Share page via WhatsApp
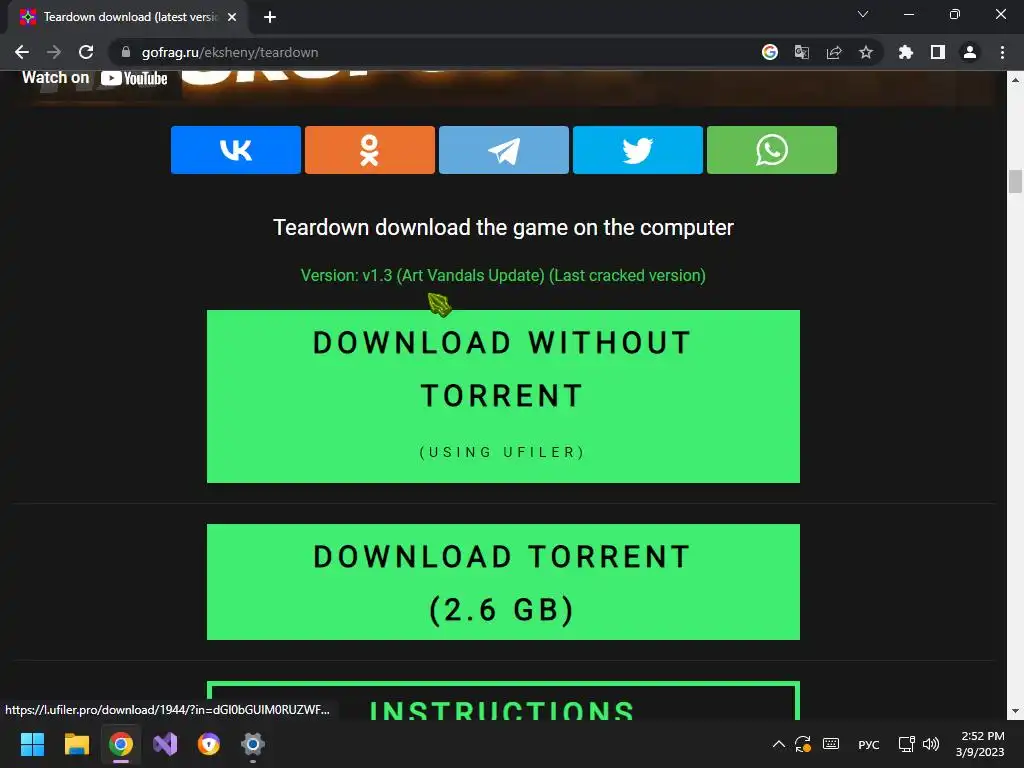Image resolution: width=1024 pixels, height=768 pixels. 771,150
